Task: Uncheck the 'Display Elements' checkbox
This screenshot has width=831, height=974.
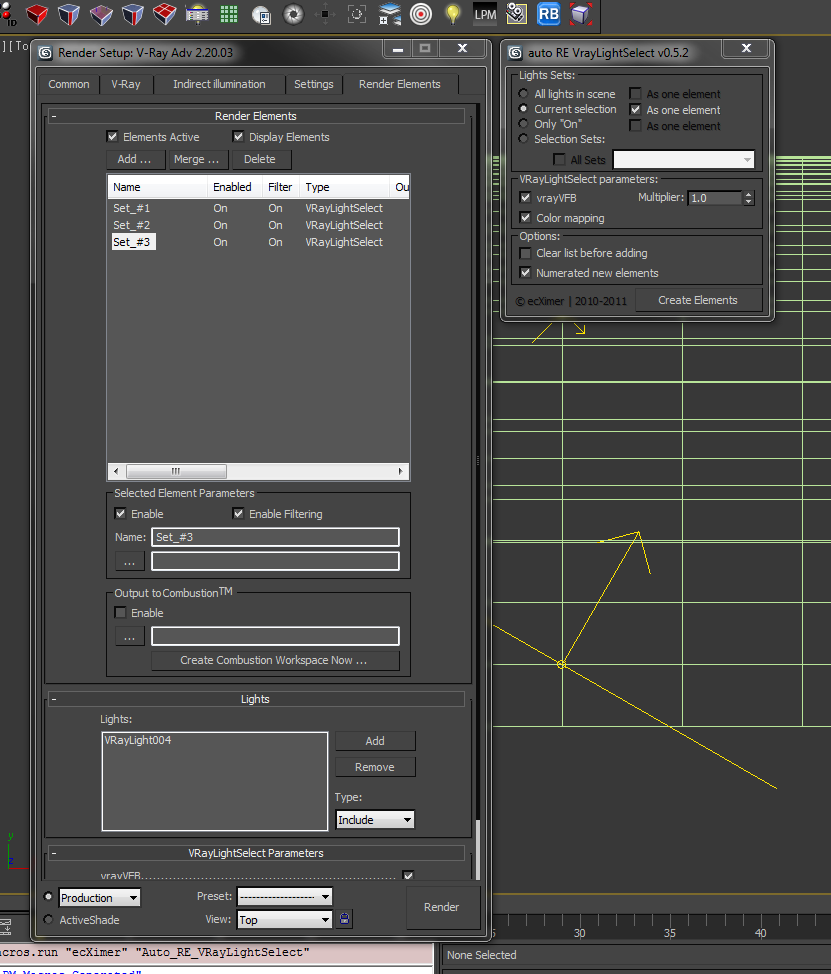Action: coord(237,137)
